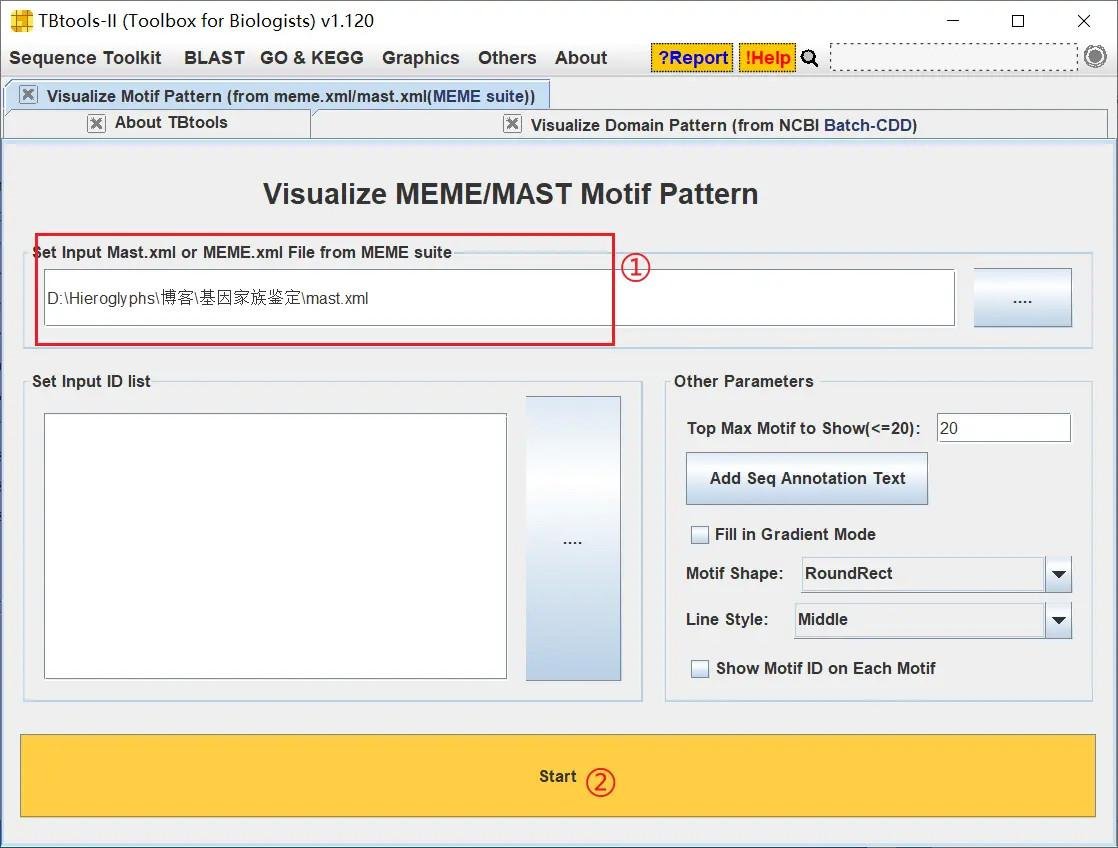
Task: Click the TBtools app icon in title bar
Action: coord(21,21)
